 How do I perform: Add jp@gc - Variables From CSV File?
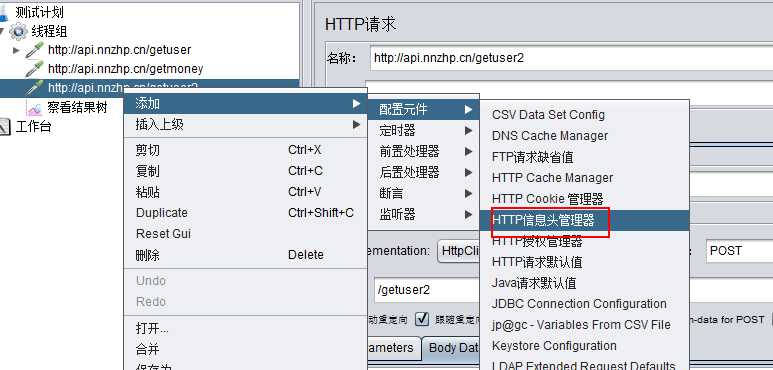click(x=584, y=325)
